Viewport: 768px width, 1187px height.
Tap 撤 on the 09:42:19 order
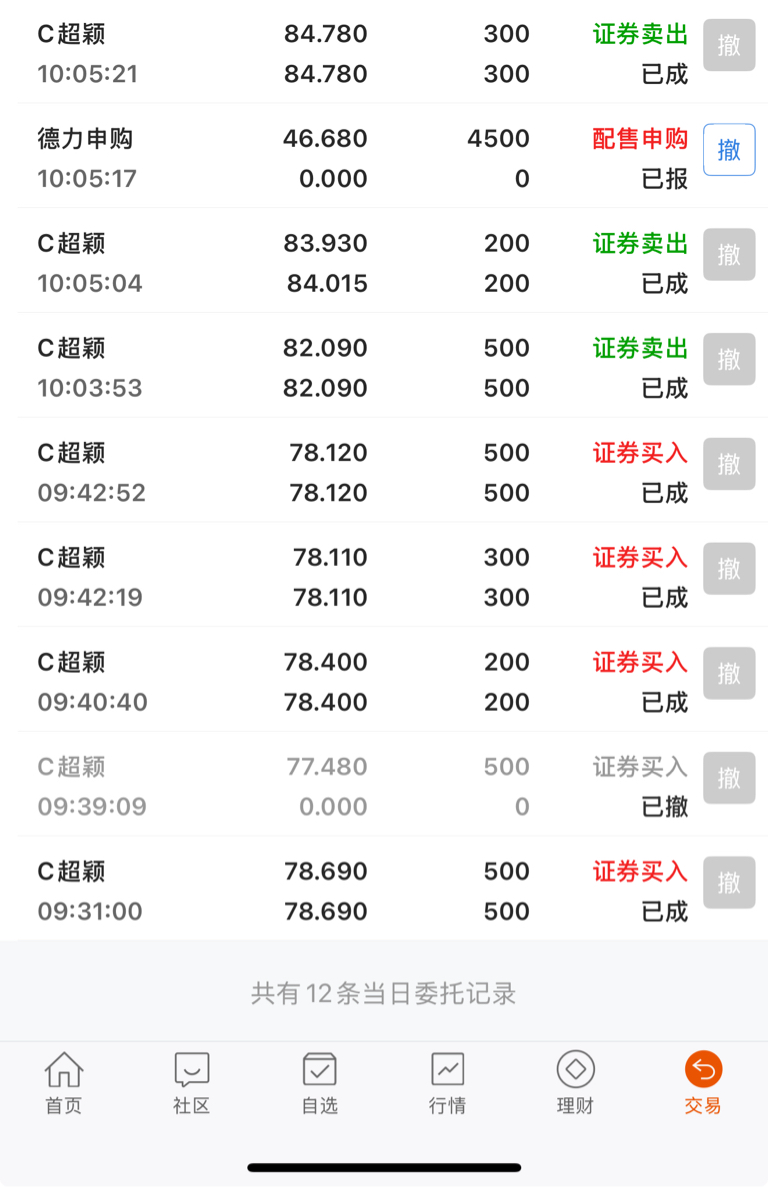coord(729,569)
